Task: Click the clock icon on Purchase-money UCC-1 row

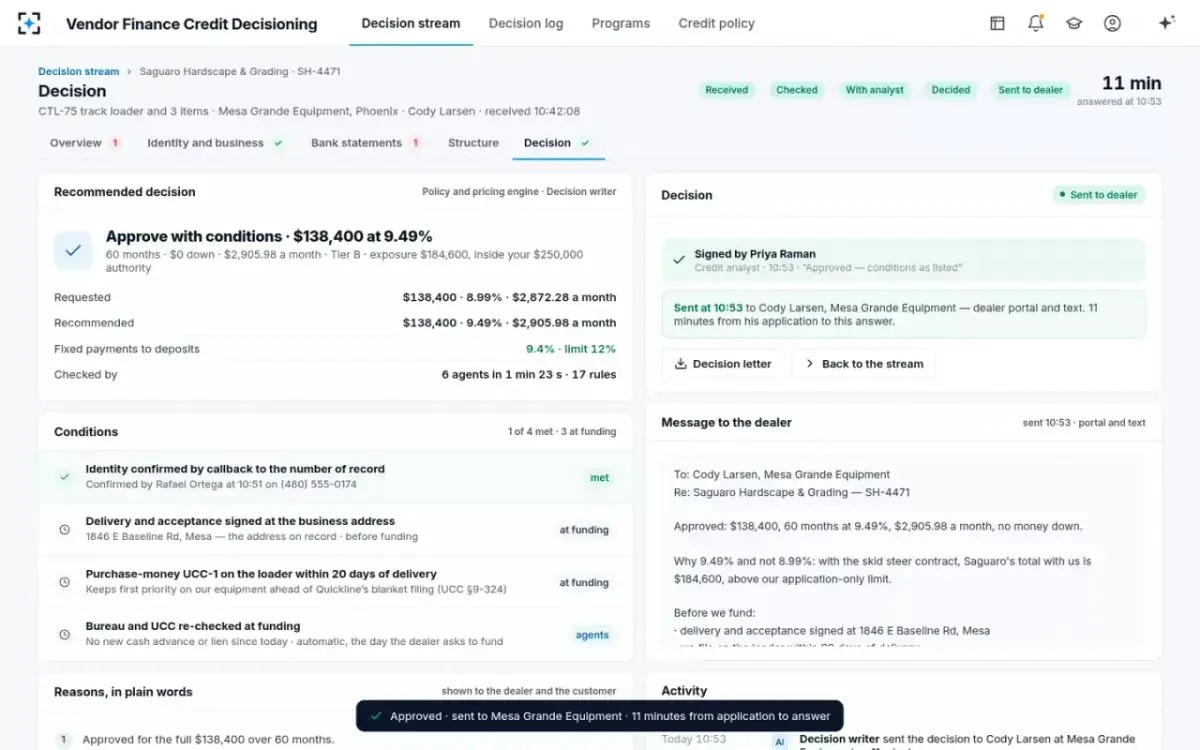Action: pos(65,582)
